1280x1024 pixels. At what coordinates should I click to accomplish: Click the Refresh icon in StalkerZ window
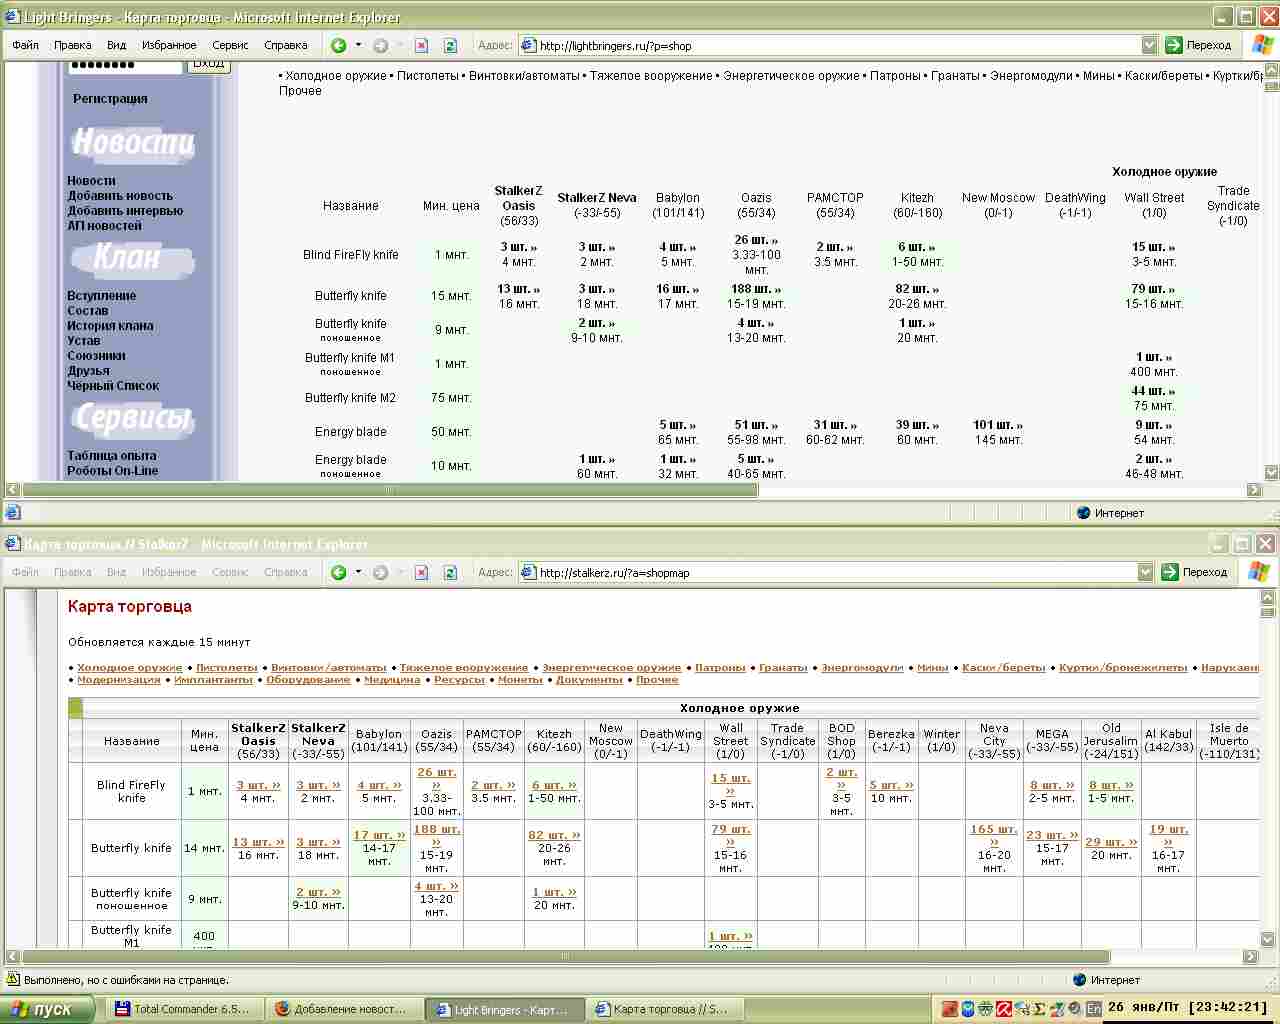450,572
